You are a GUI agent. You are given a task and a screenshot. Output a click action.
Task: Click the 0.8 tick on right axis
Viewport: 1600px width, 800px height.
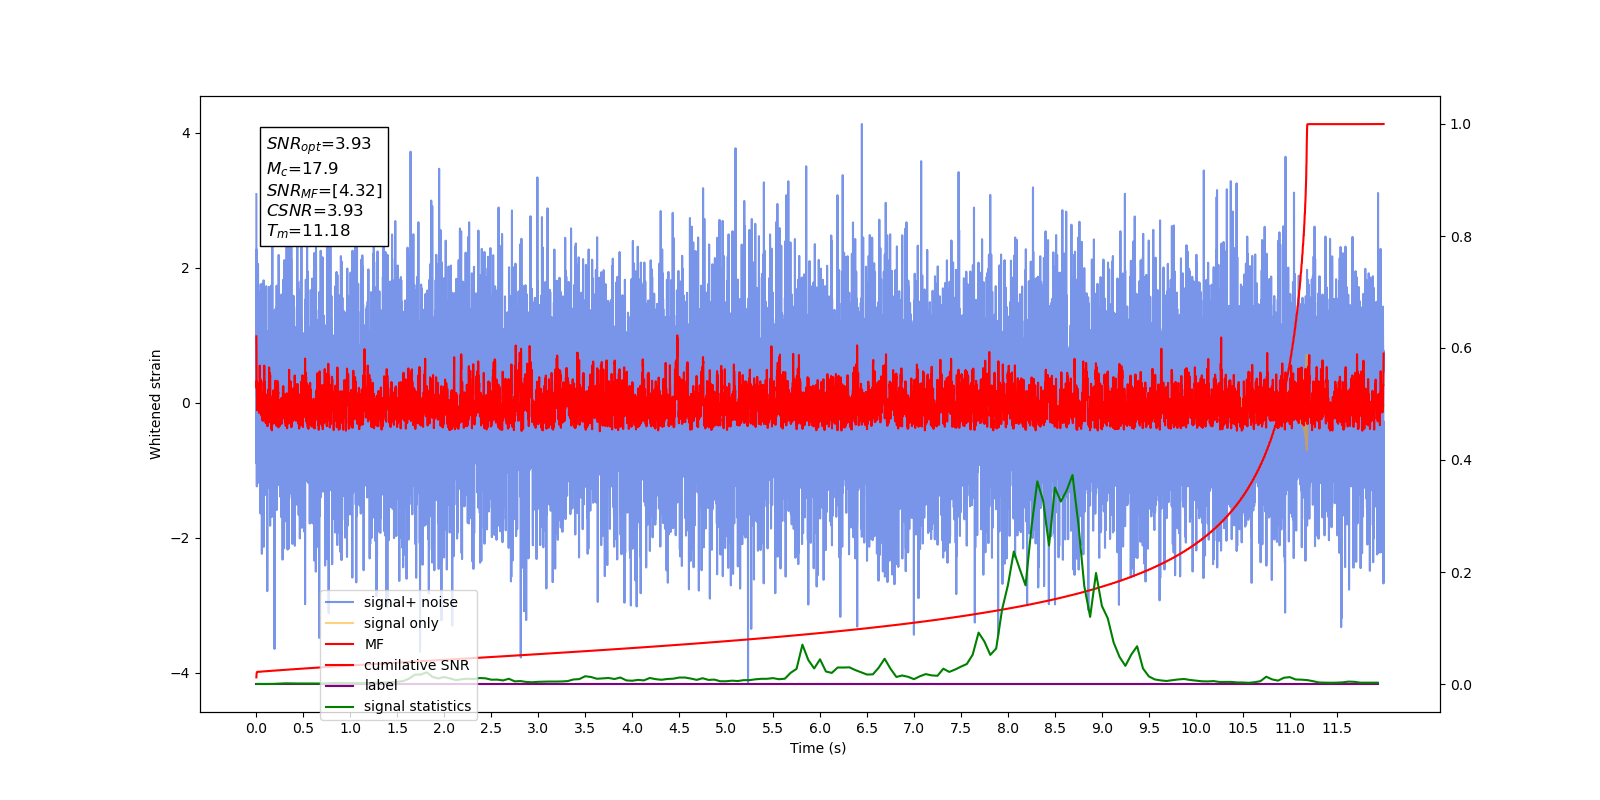1461,237
